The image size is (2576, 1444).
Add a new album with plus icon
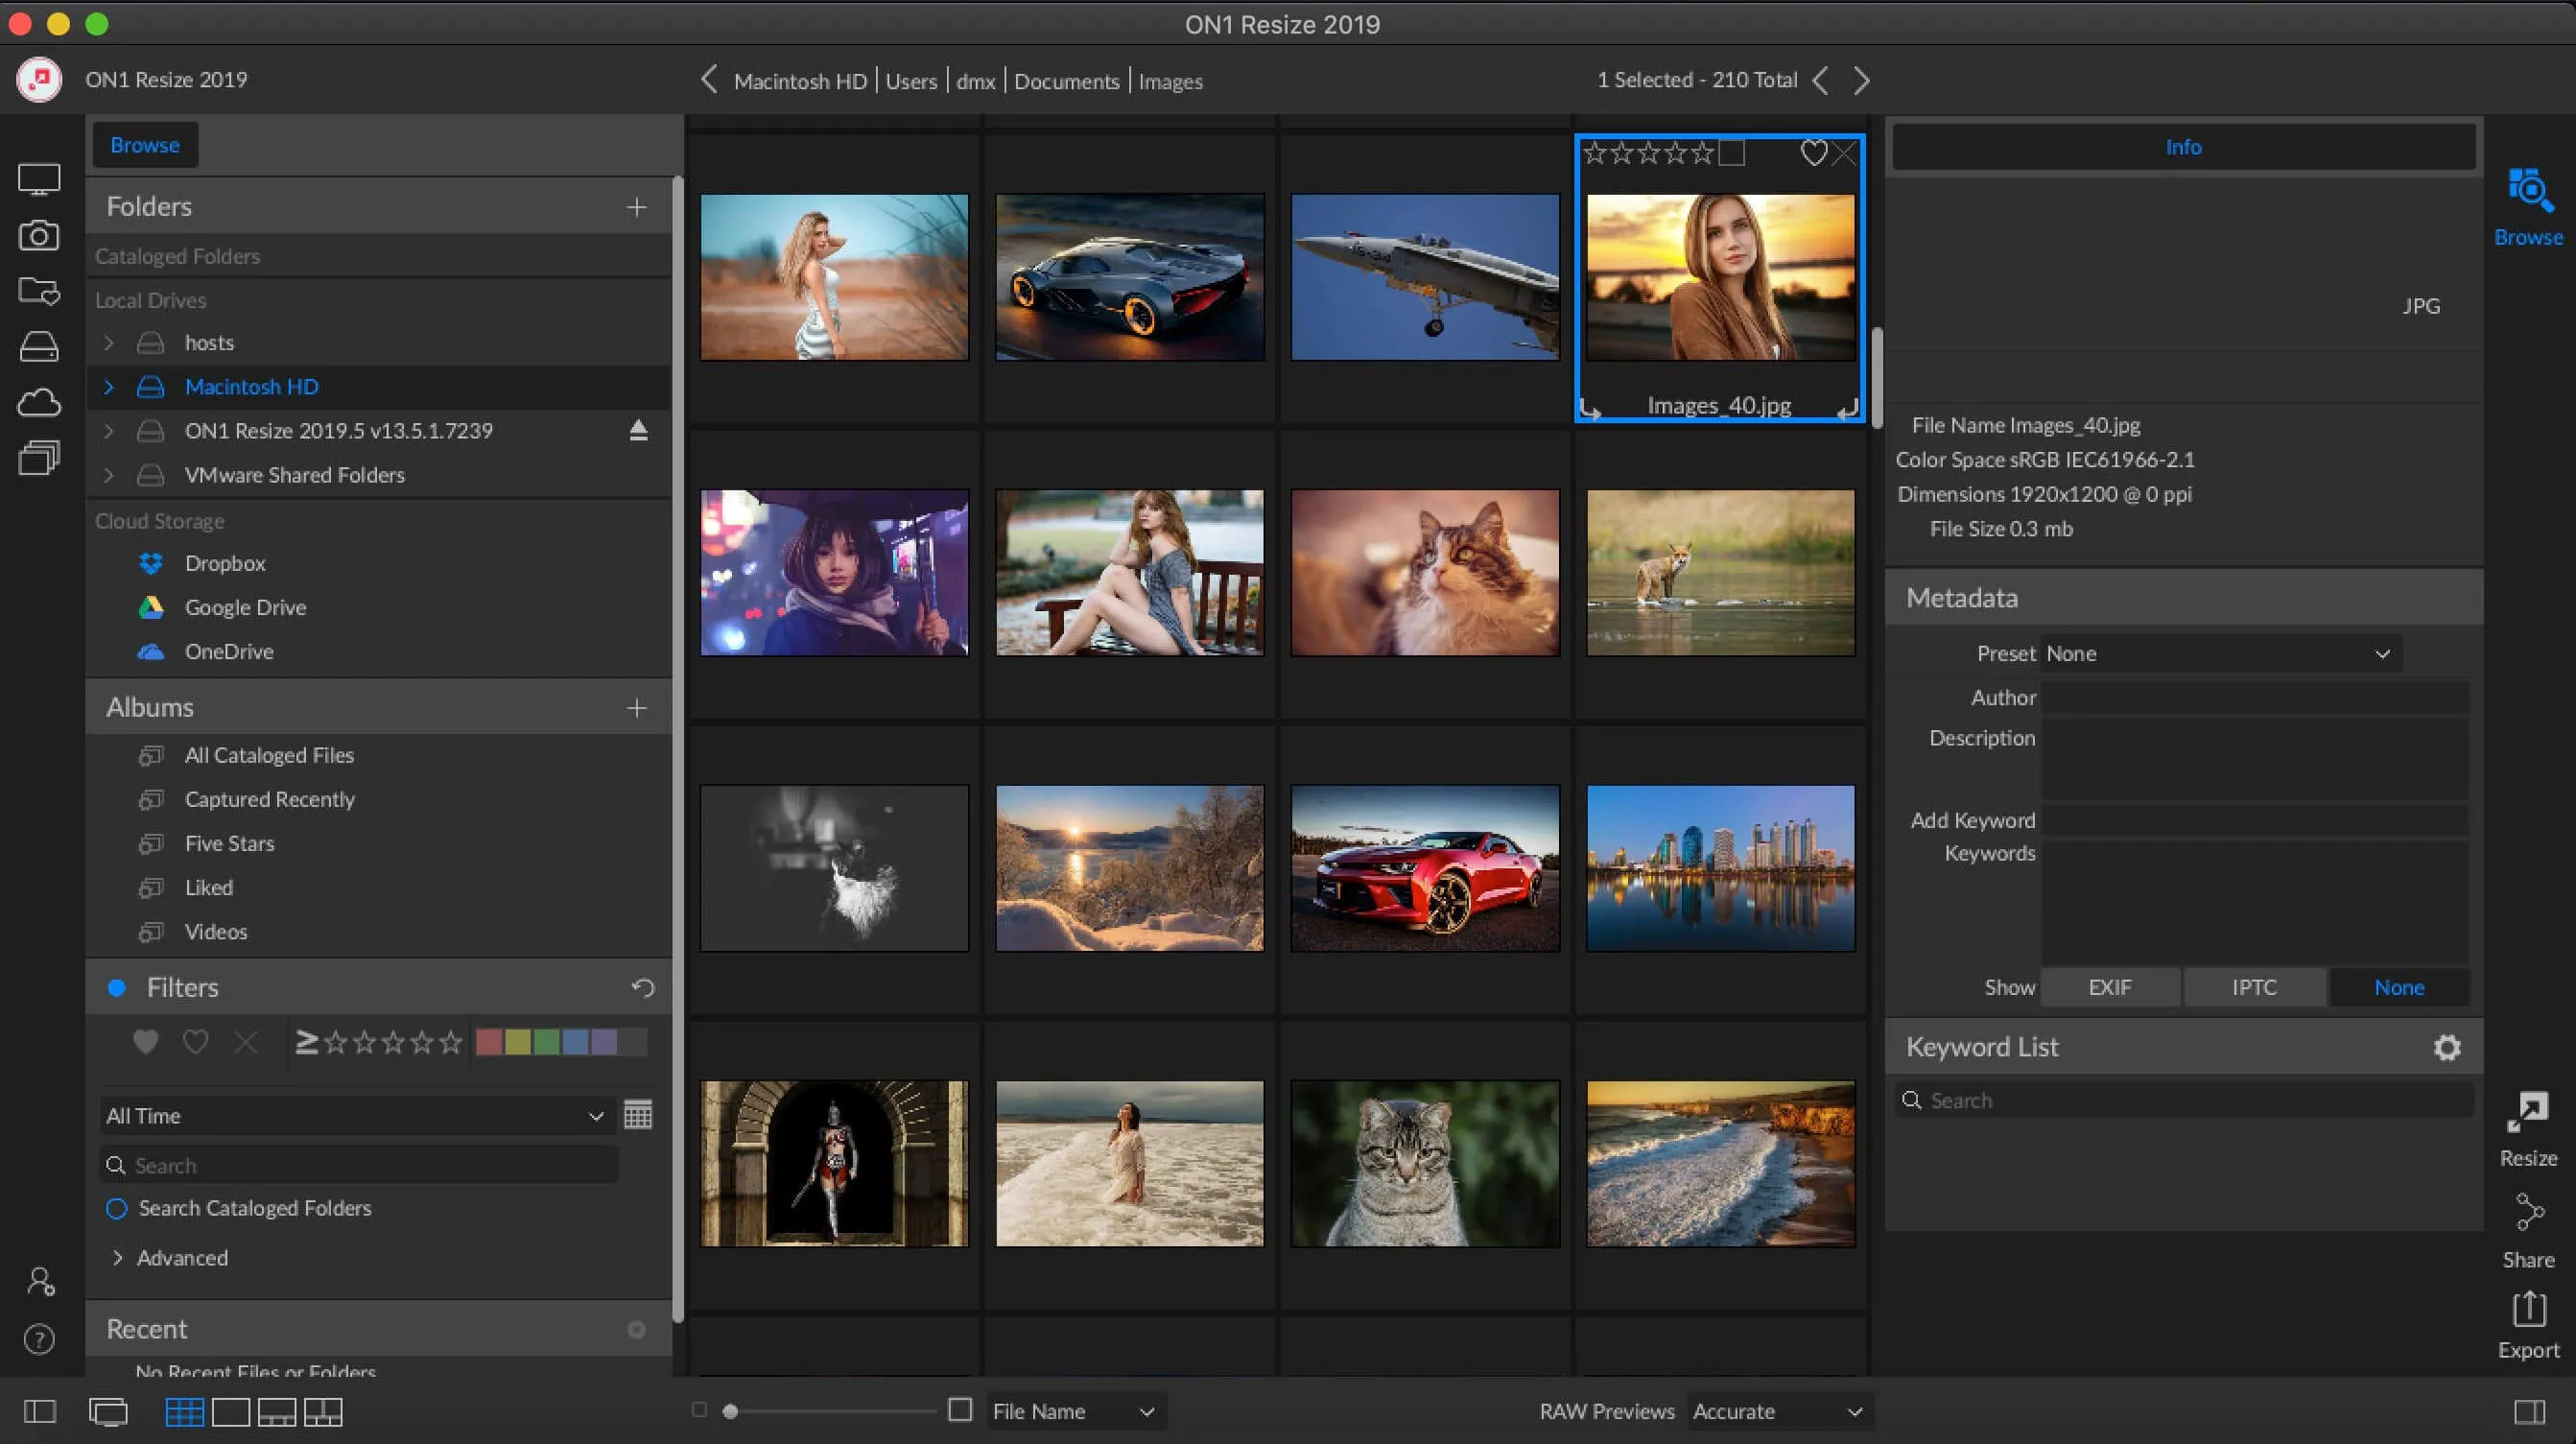pyautogui.click(x=636, y=708)
